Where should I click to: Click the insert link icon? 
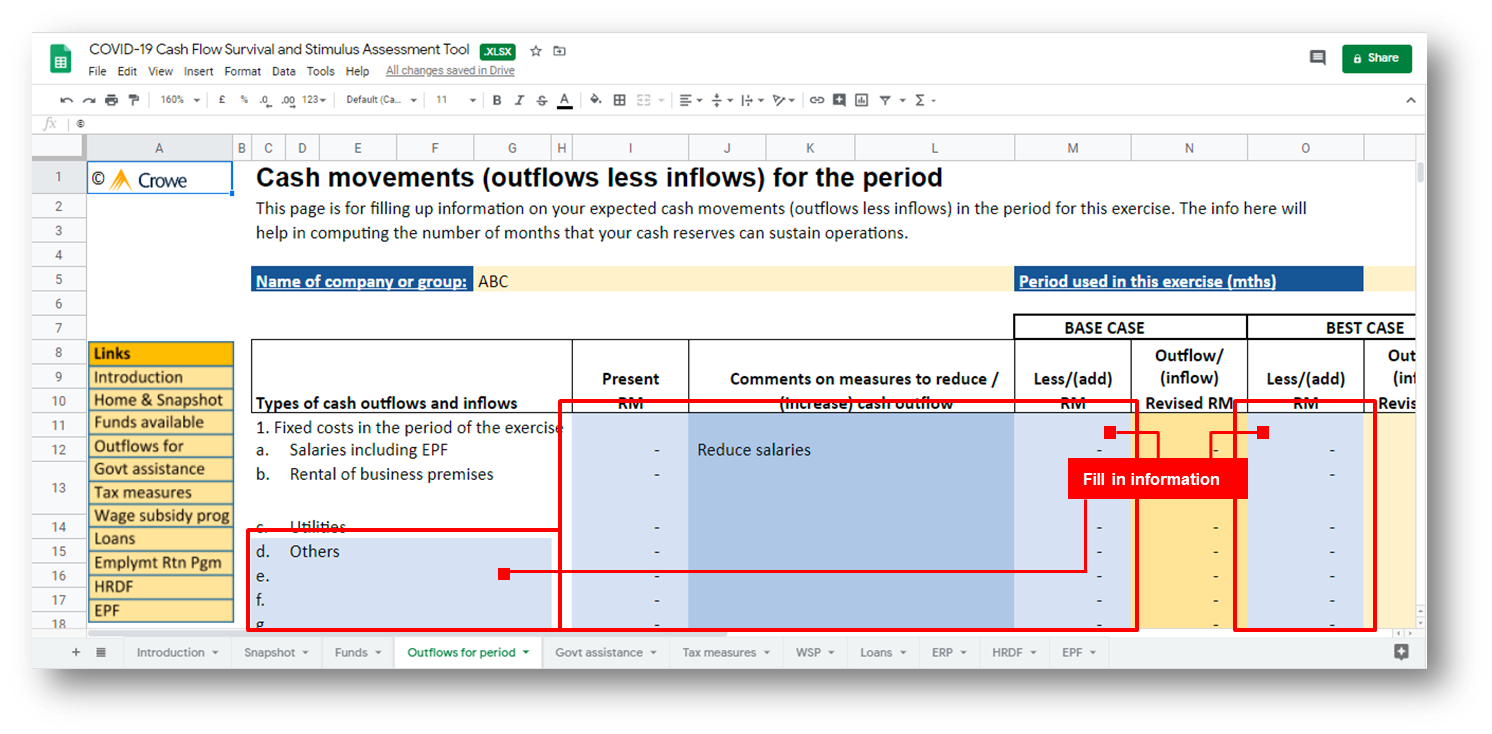(x=817, y=100)
